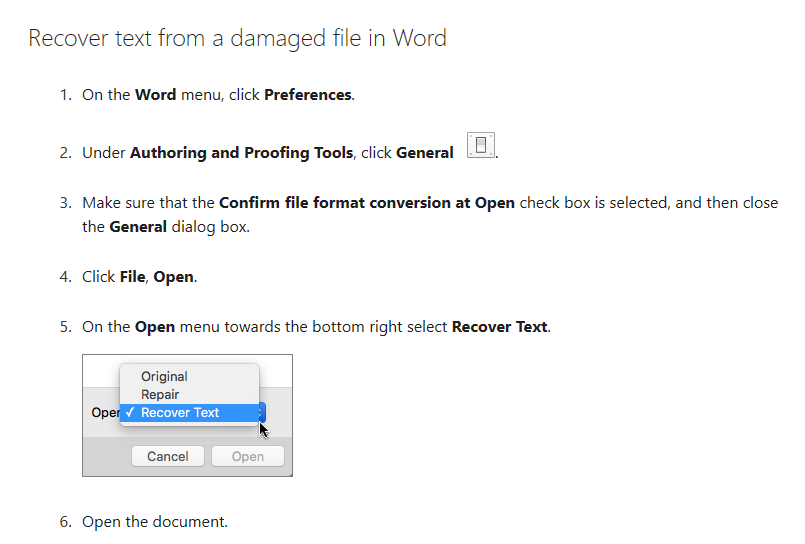Click the General preferences icon in step 2
The image size is (805, 544).
coord(481,145)
